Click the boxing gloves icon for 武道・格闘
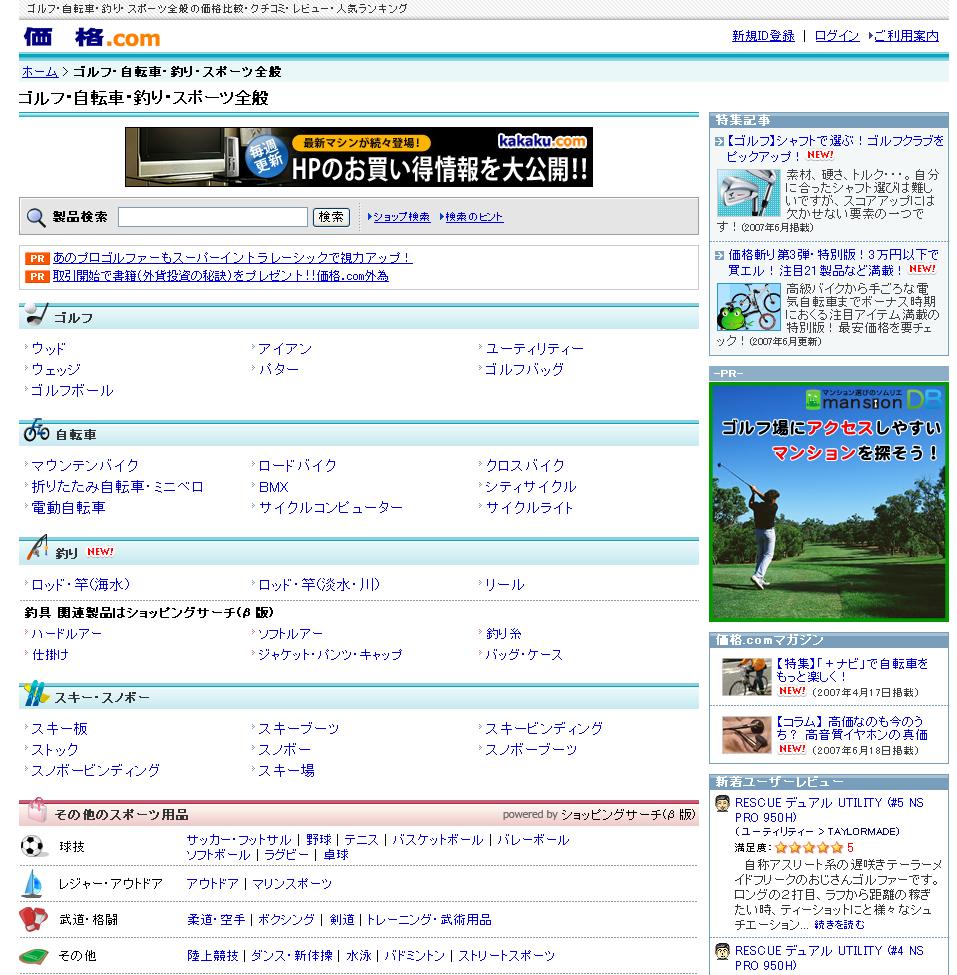Screen dimensions: 957x975 pyautogui.click(x=33, y=919)
